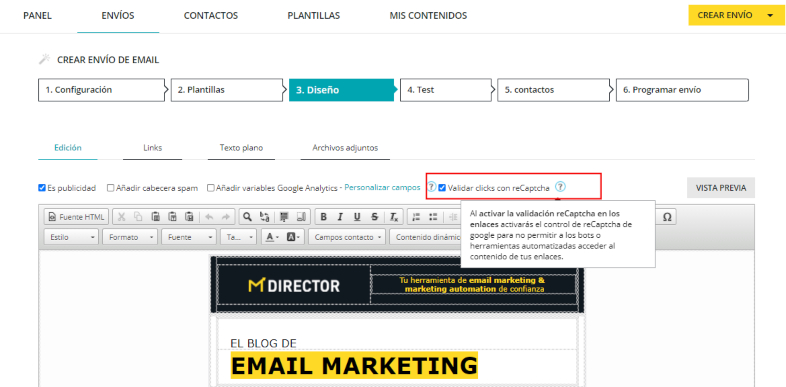The image size is (786, 387).
Task: Go to step 4. Test
Action: [x=447, y=90]
